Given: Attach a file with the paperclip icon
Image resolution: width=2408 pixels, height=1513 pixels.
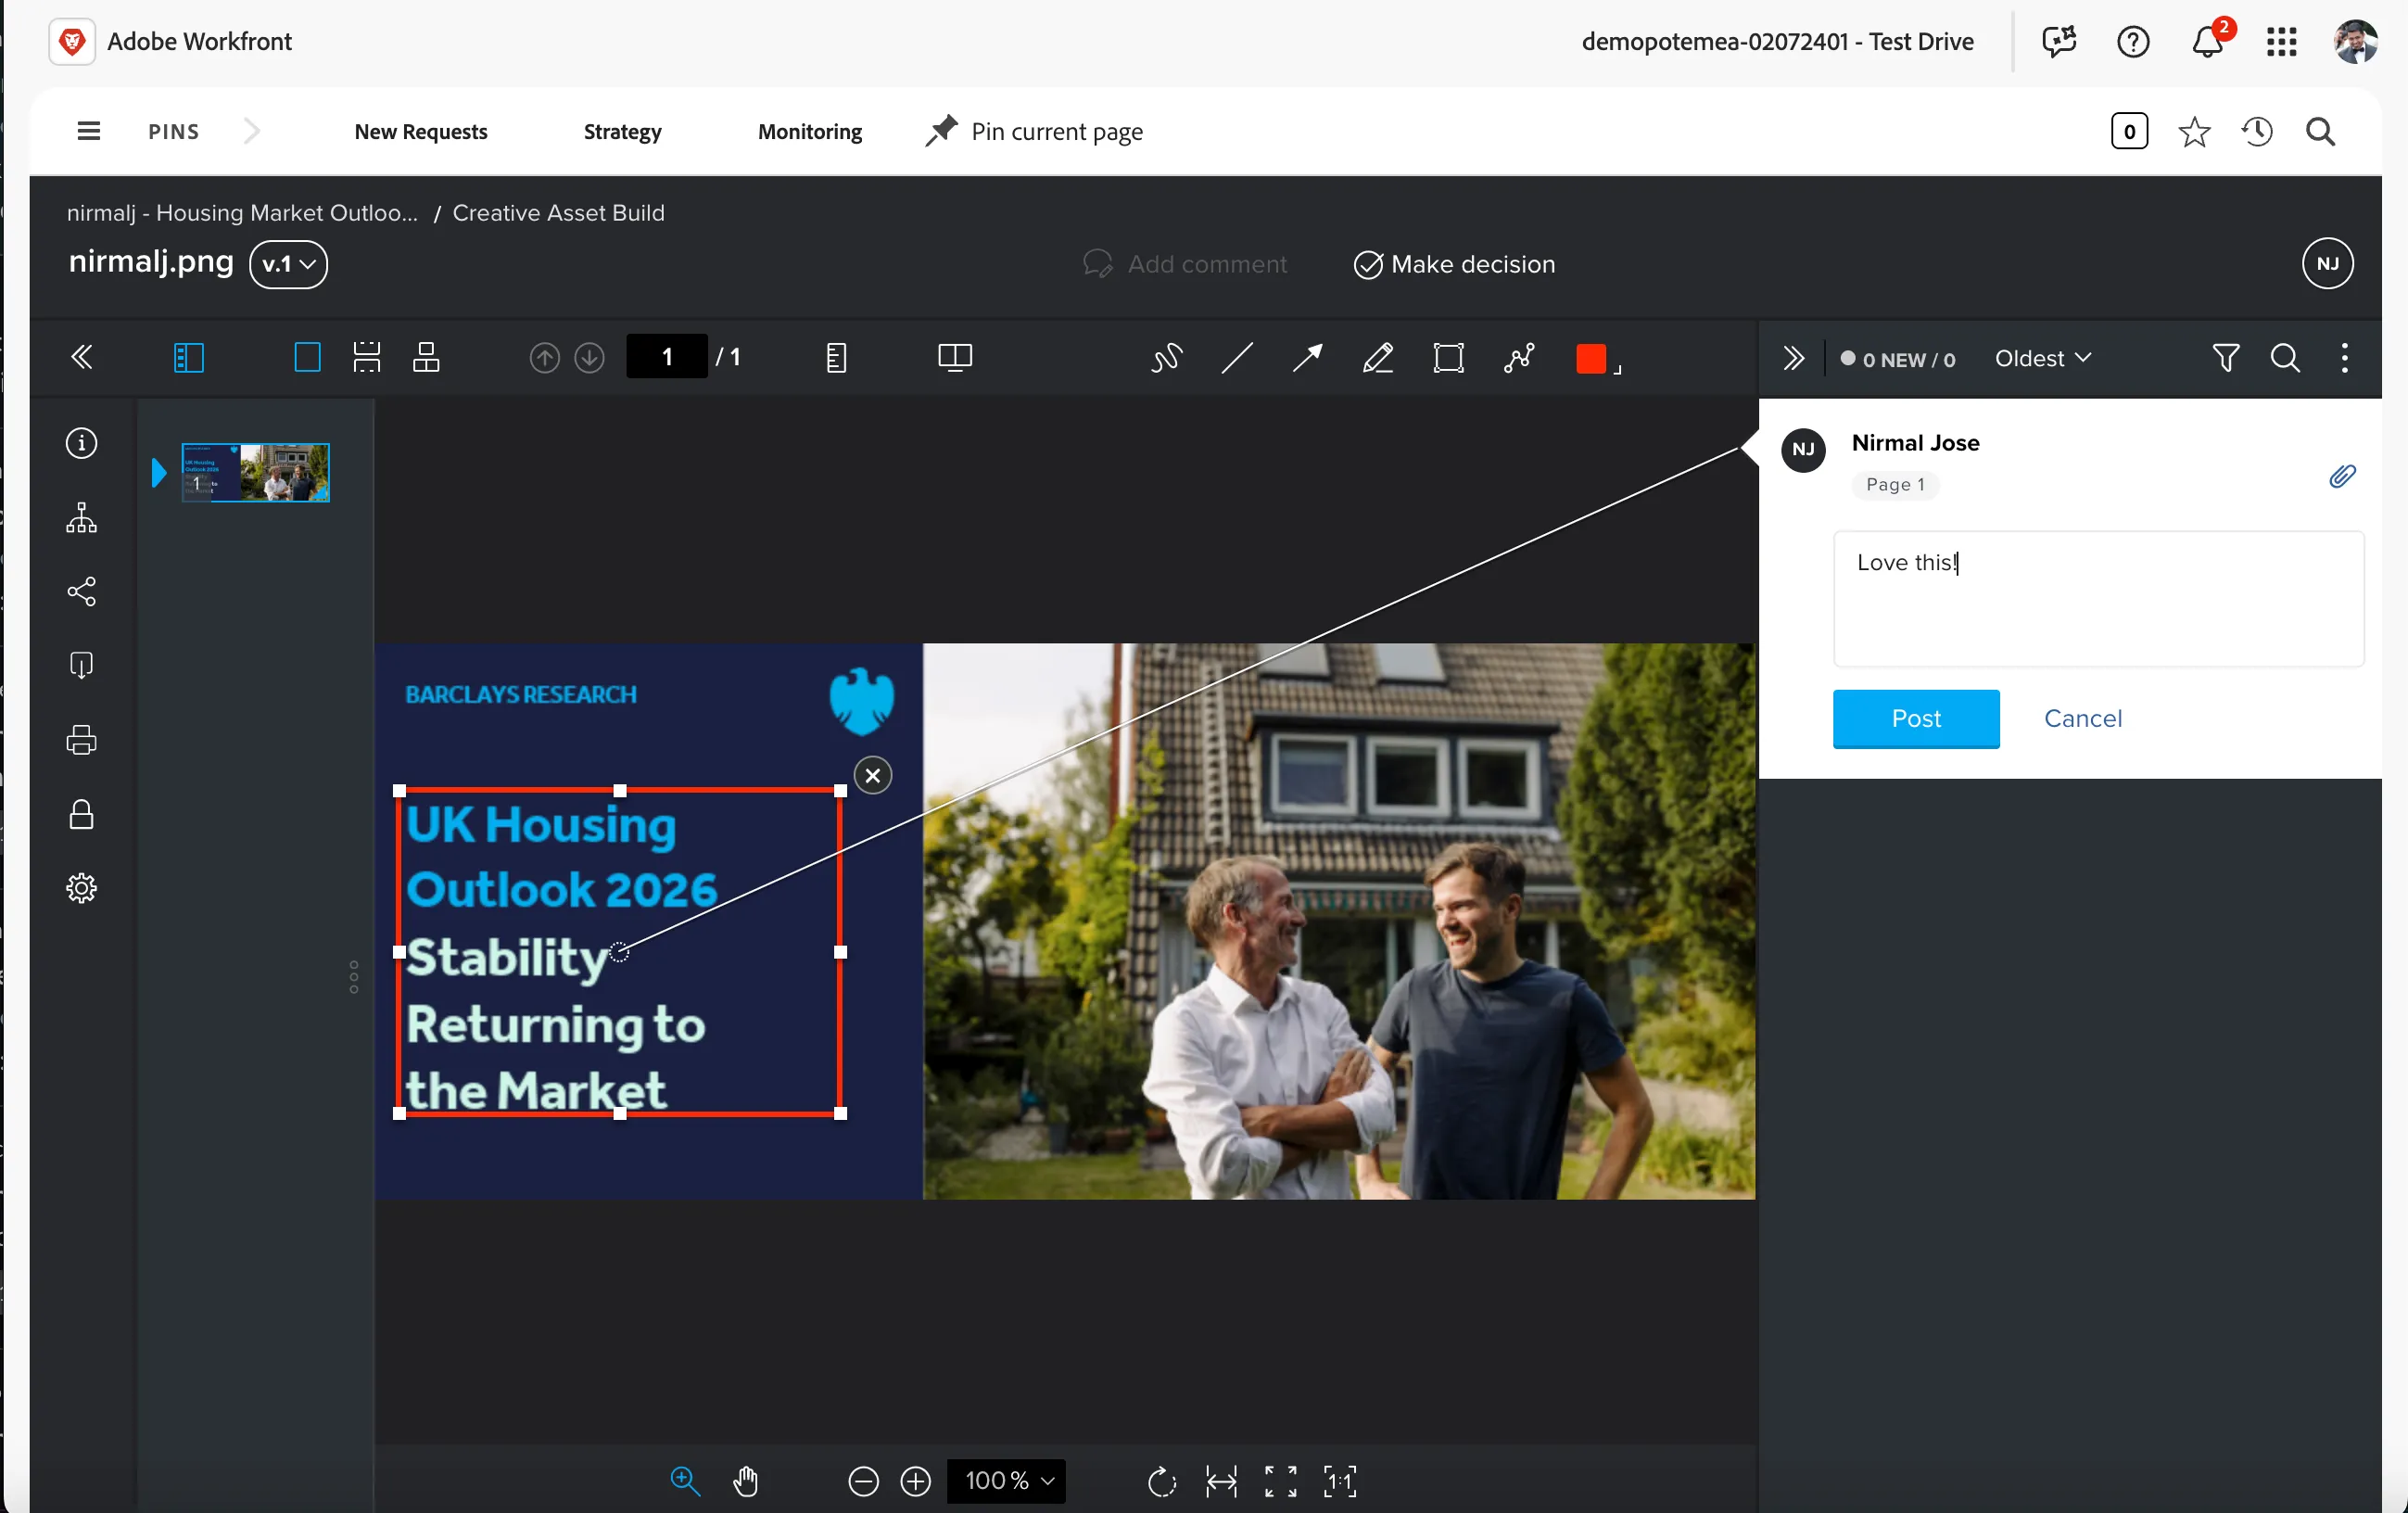Looking at the screenshot, I should coord(2341,476).
